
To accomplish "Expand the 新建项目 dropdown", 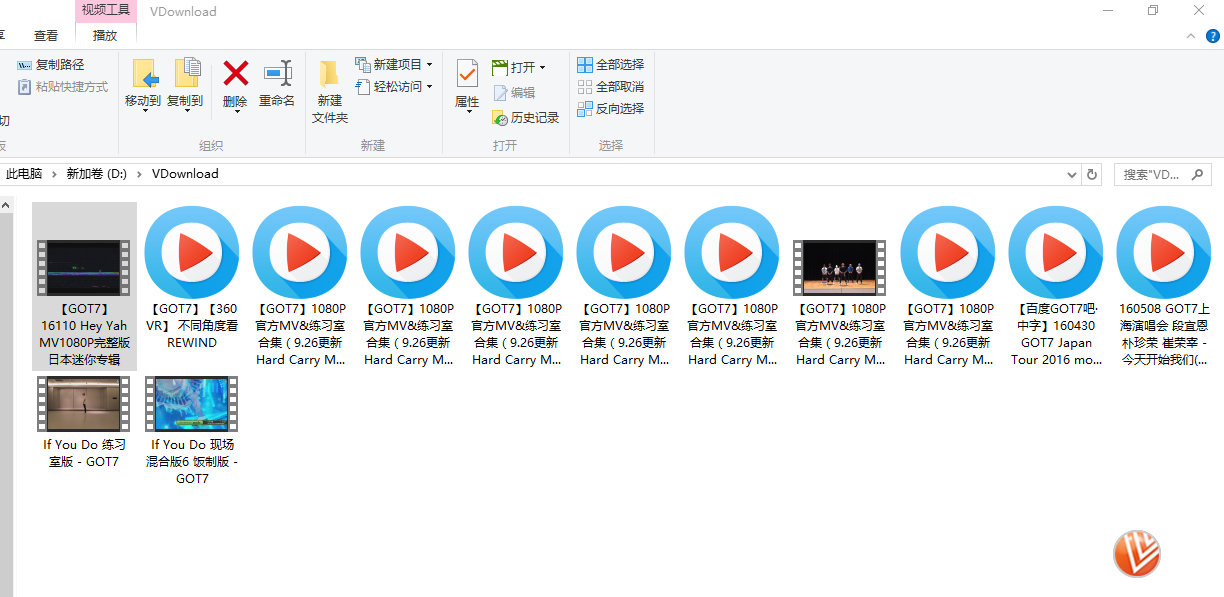I will [394, 64].
